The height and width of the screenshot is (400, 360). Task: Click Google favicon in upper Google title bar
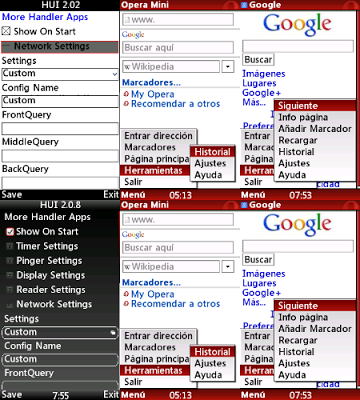click(244, 5)
